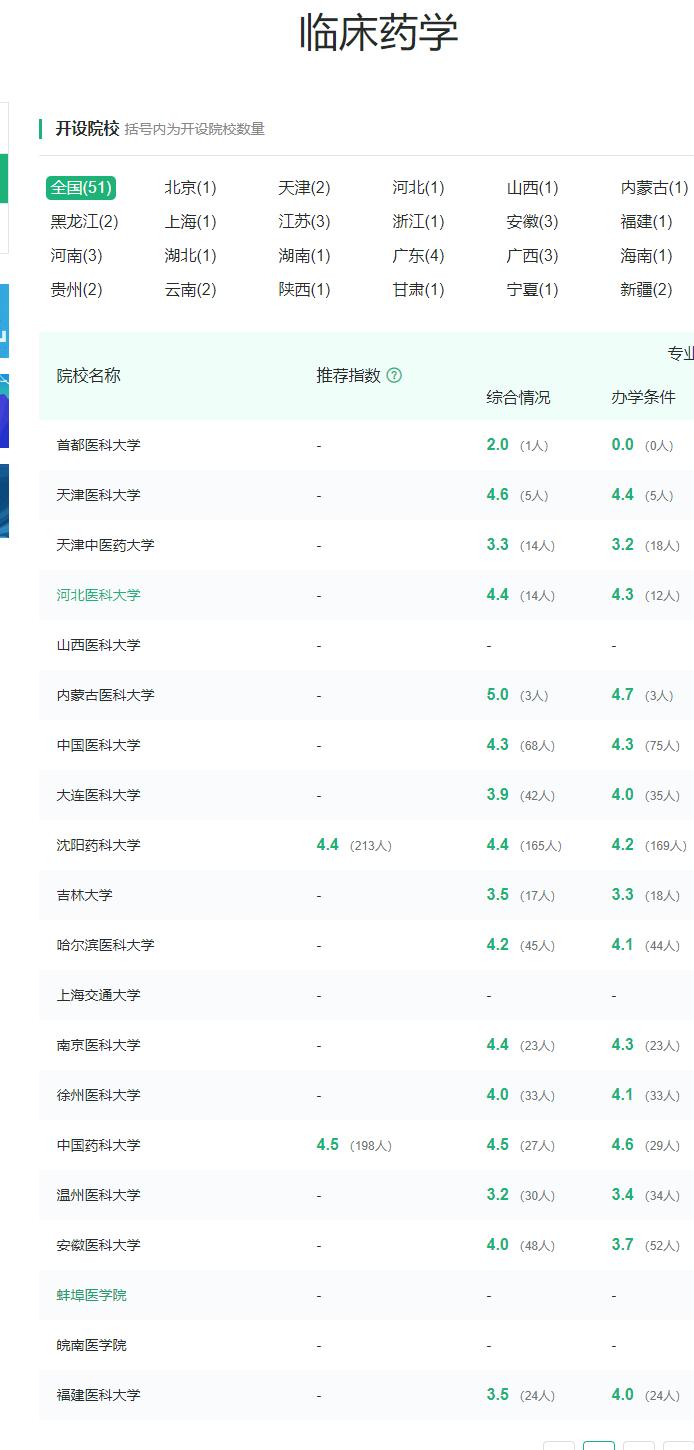694x1450 pixels.
Task: Open 中国药科大学 school page
Action: click(x=98, y=1145)
